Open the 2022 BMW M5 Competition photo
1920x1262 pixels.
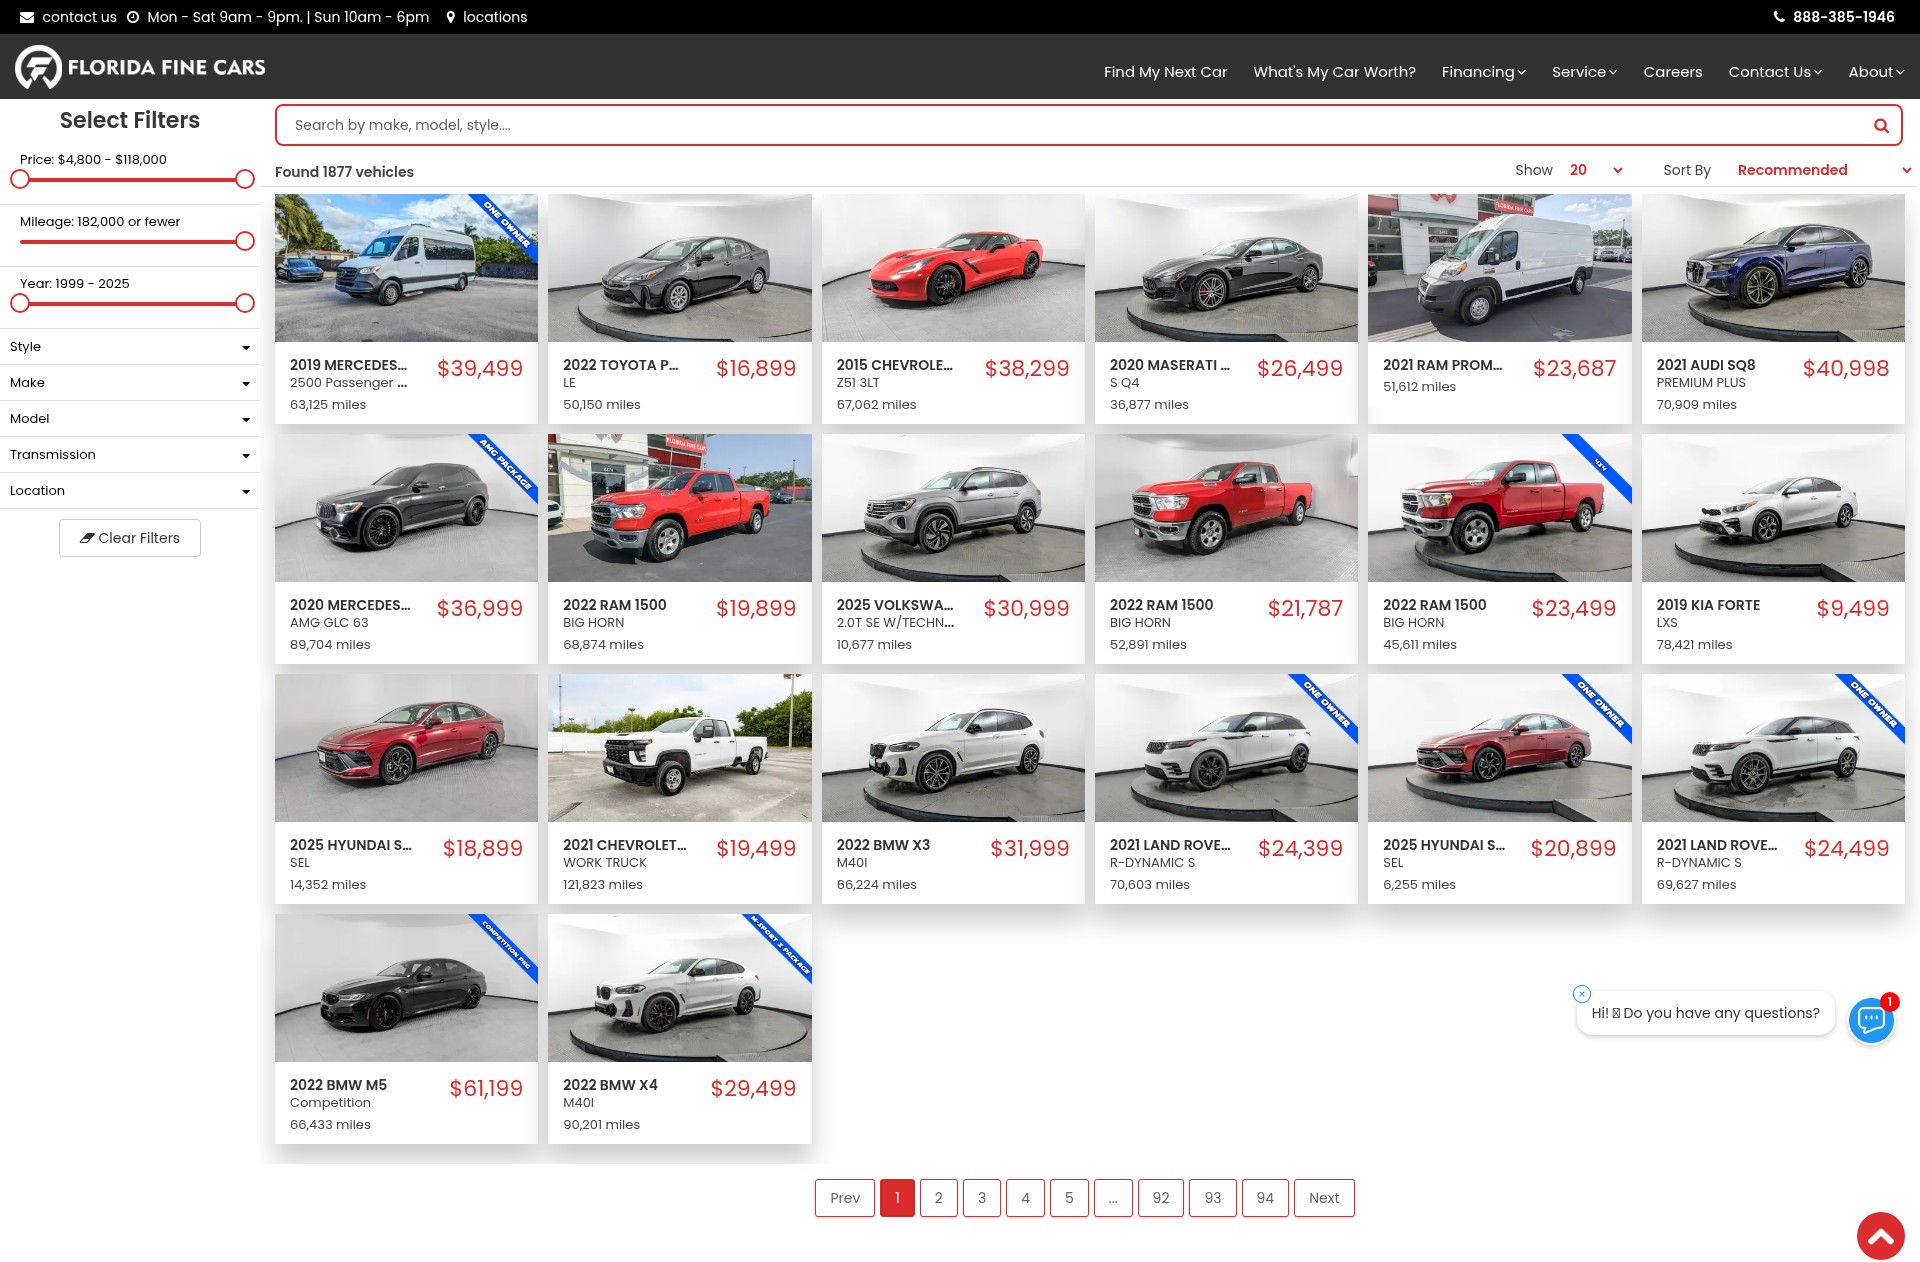[406, 988]
